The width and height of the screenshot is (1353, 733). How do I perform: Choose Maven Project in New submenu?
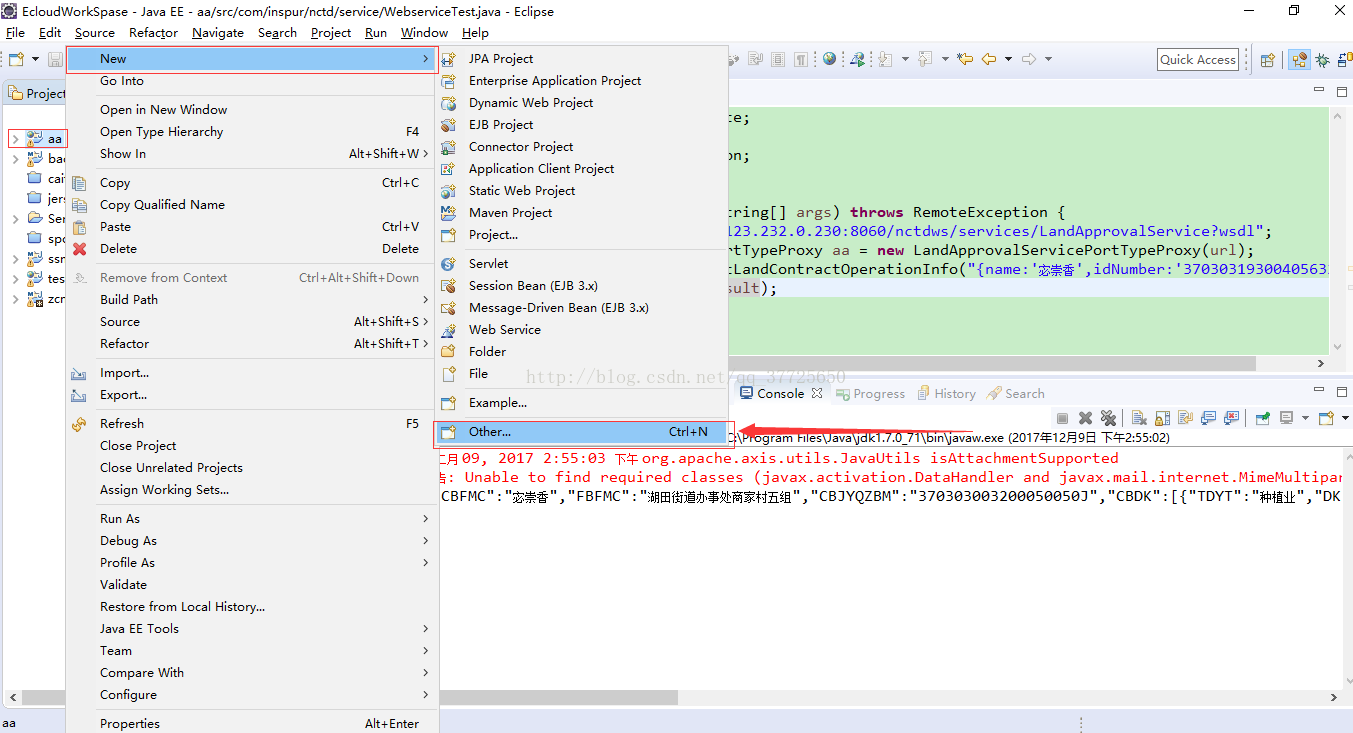(x=582, y=212)
